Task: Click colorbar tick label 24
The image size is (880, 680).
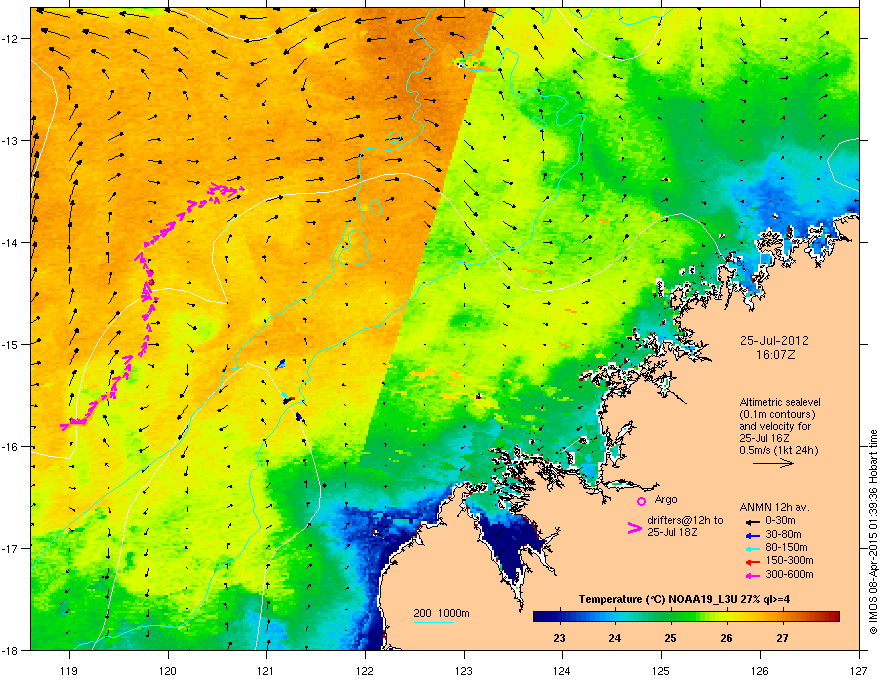Action: coord(615,638)
